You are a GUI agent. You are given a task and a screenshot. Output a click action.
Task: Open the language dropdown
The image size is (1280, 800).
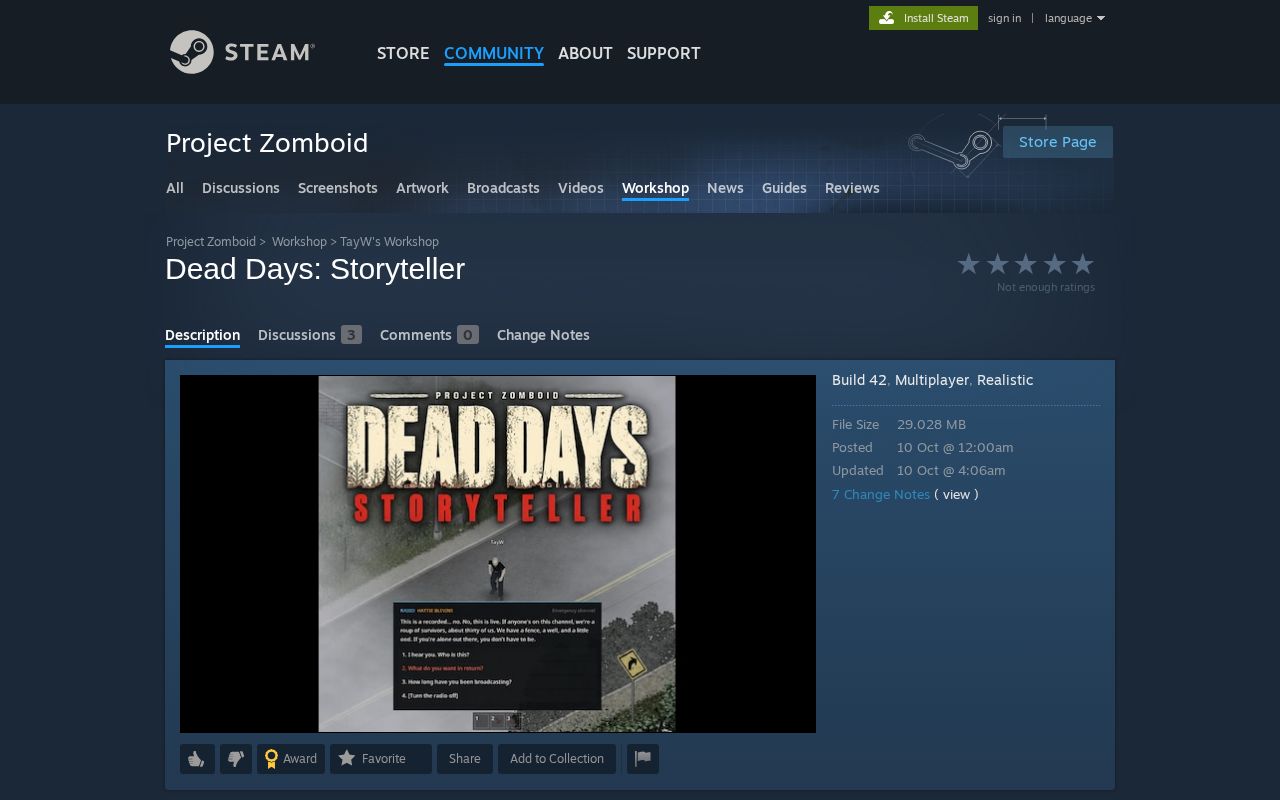1075,18
